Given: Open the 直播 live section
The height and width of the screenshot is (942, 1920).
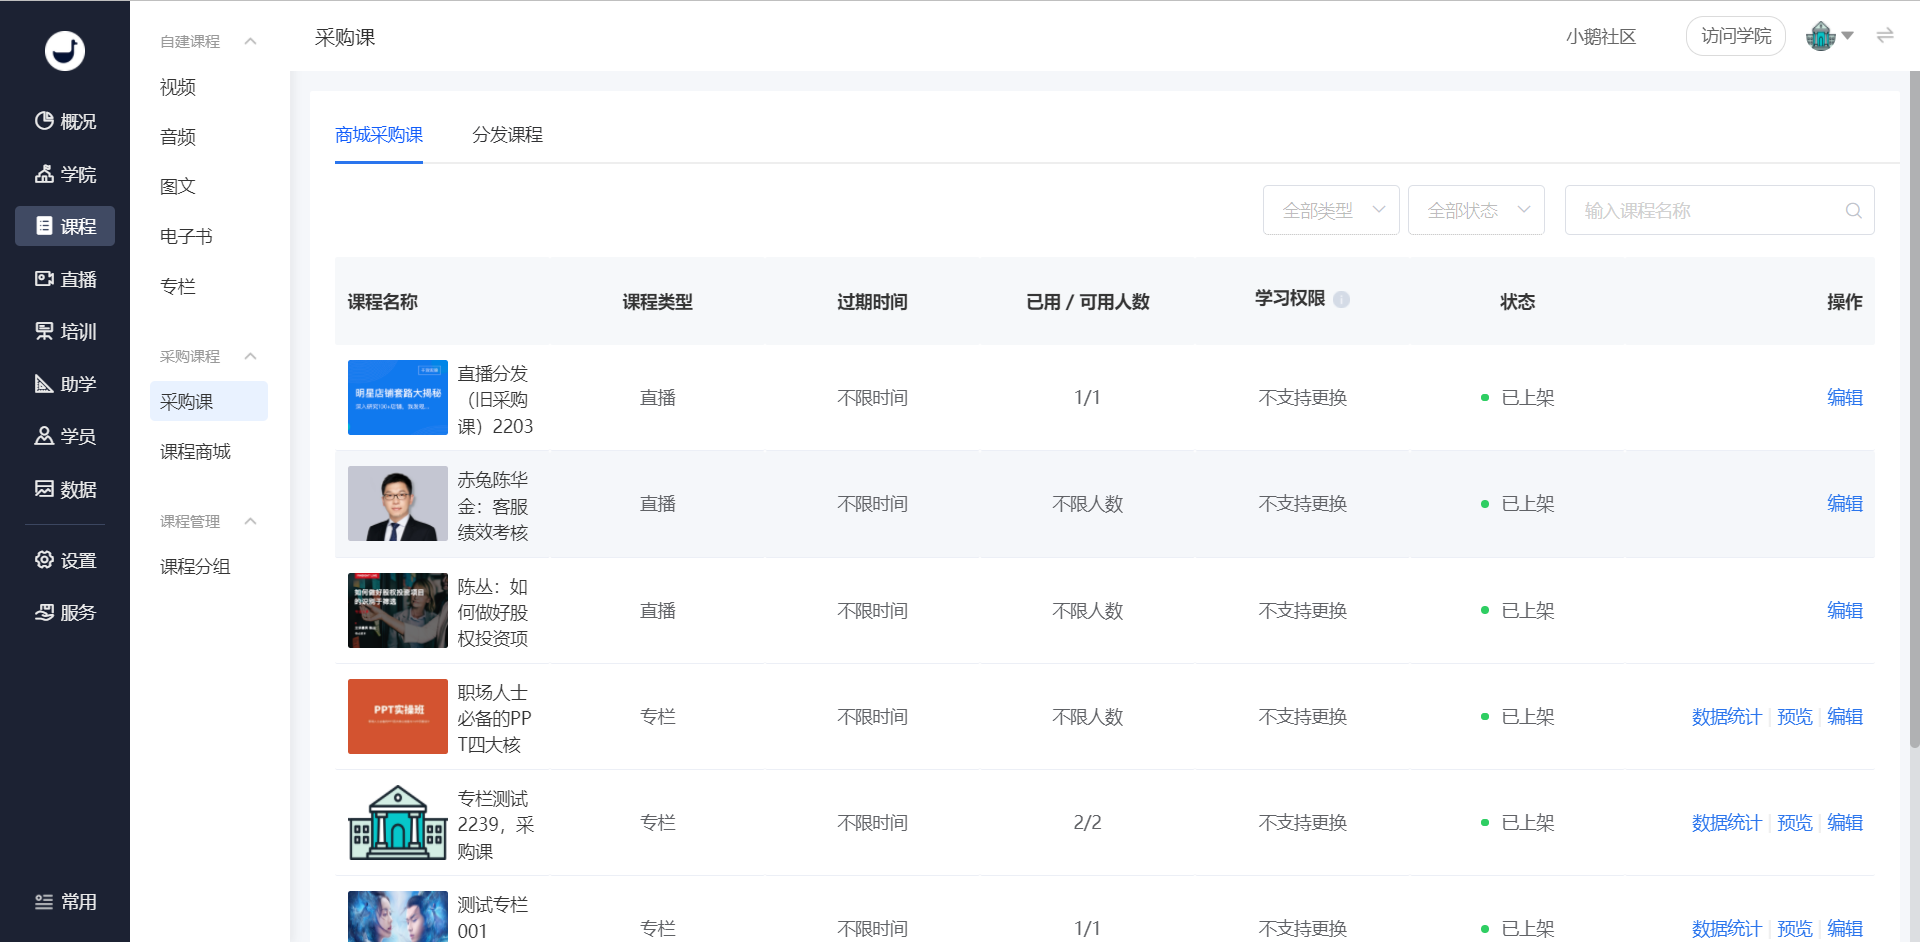Looking at the screenshot, I should (x=65, y=279).
